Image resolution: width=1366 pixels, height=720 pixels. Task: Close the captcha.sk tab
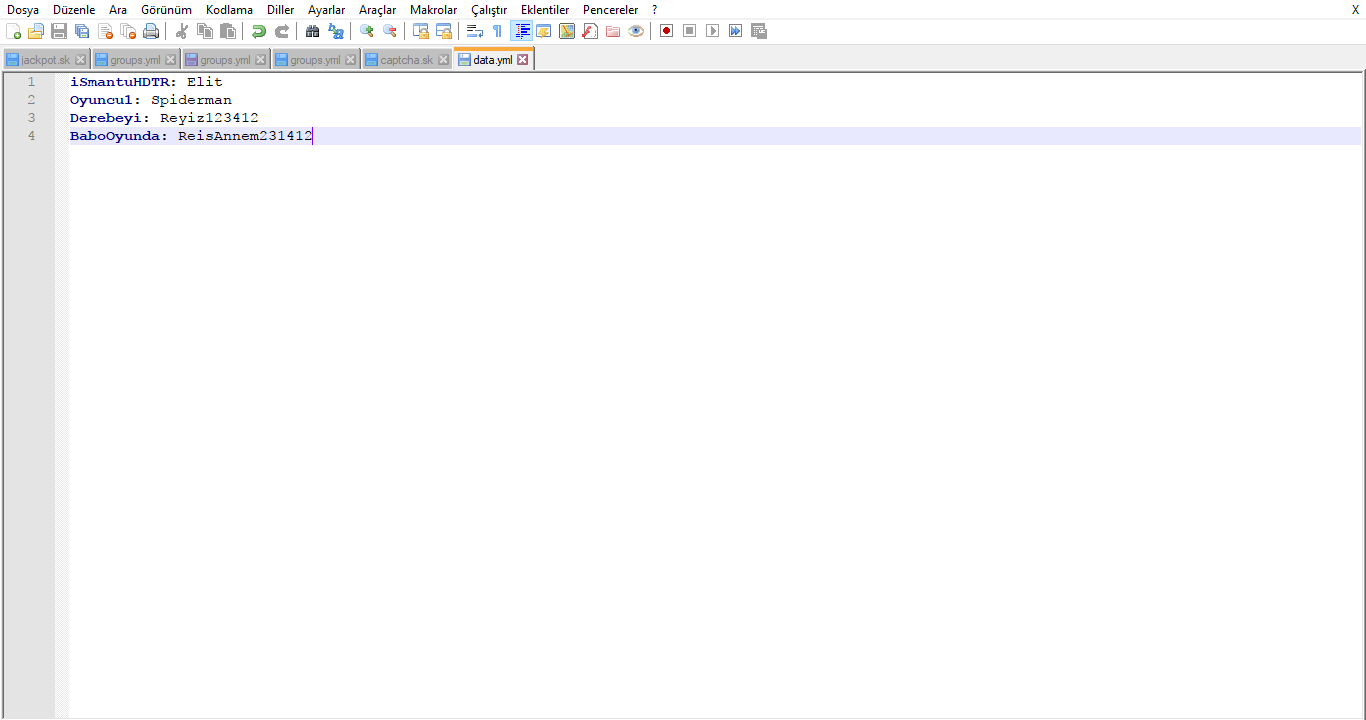(443, 60)
